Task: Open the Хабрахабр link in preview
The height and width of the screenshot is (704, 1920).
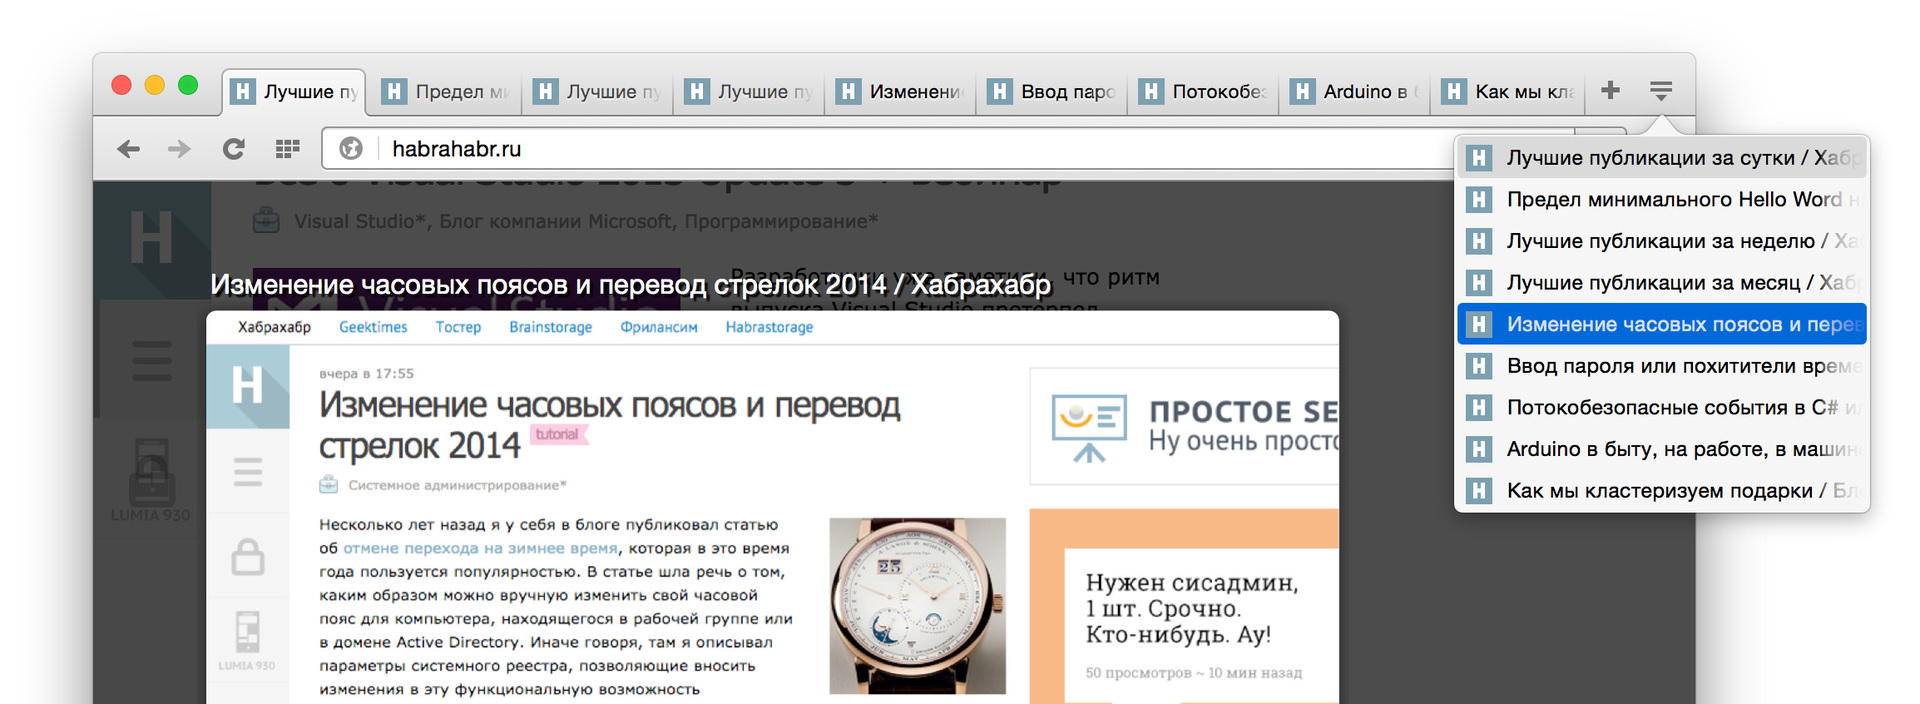Action: (274, 327)
